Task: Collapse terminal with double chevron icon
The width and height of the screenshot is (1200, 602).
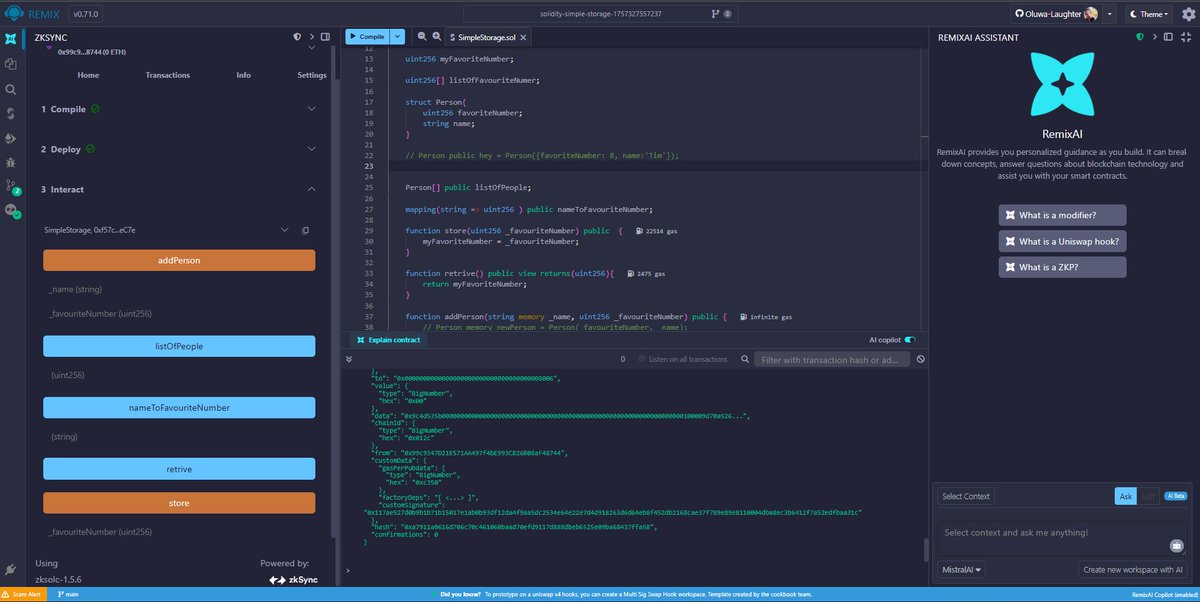Action: [x=349, y=359]
